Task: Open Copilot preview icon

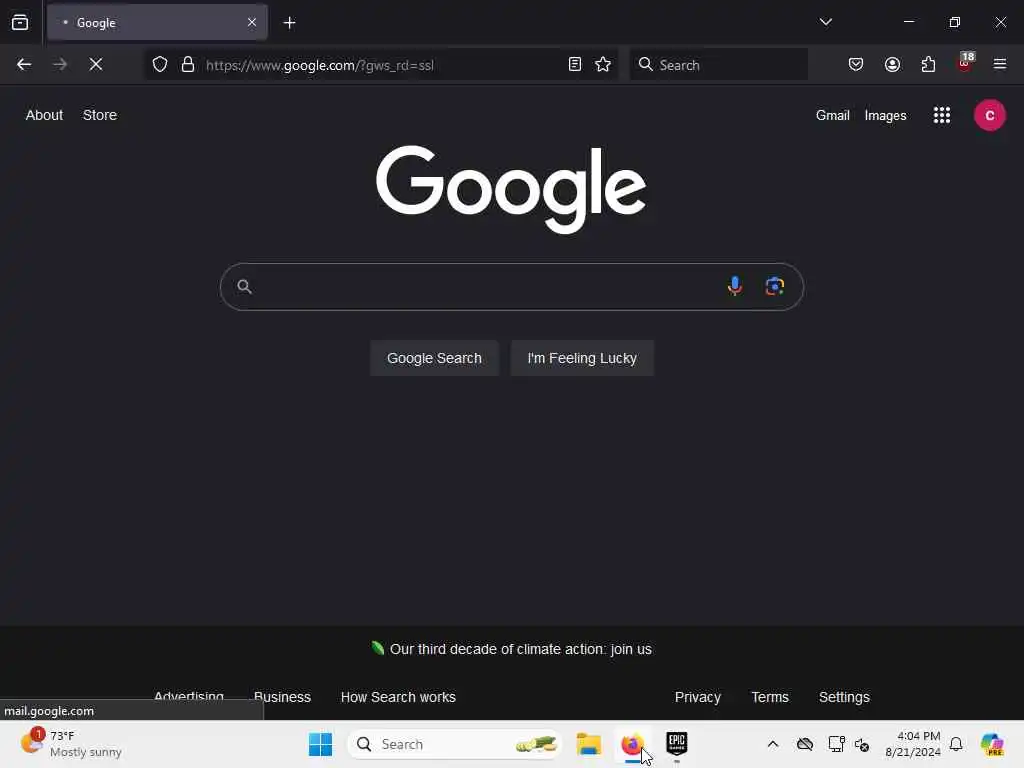Action: [x=991, y=744]
